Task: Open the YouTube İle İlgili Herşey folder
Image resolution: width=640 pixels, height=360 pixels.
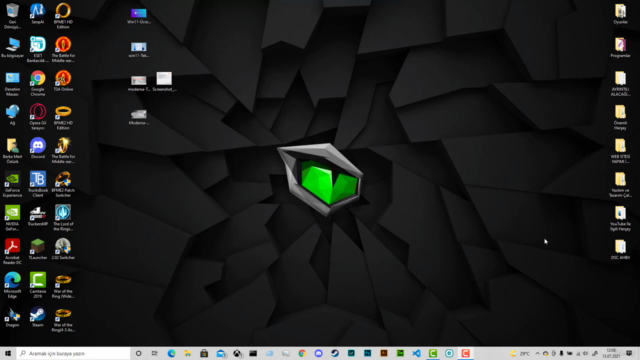Action: coord(620,218)
